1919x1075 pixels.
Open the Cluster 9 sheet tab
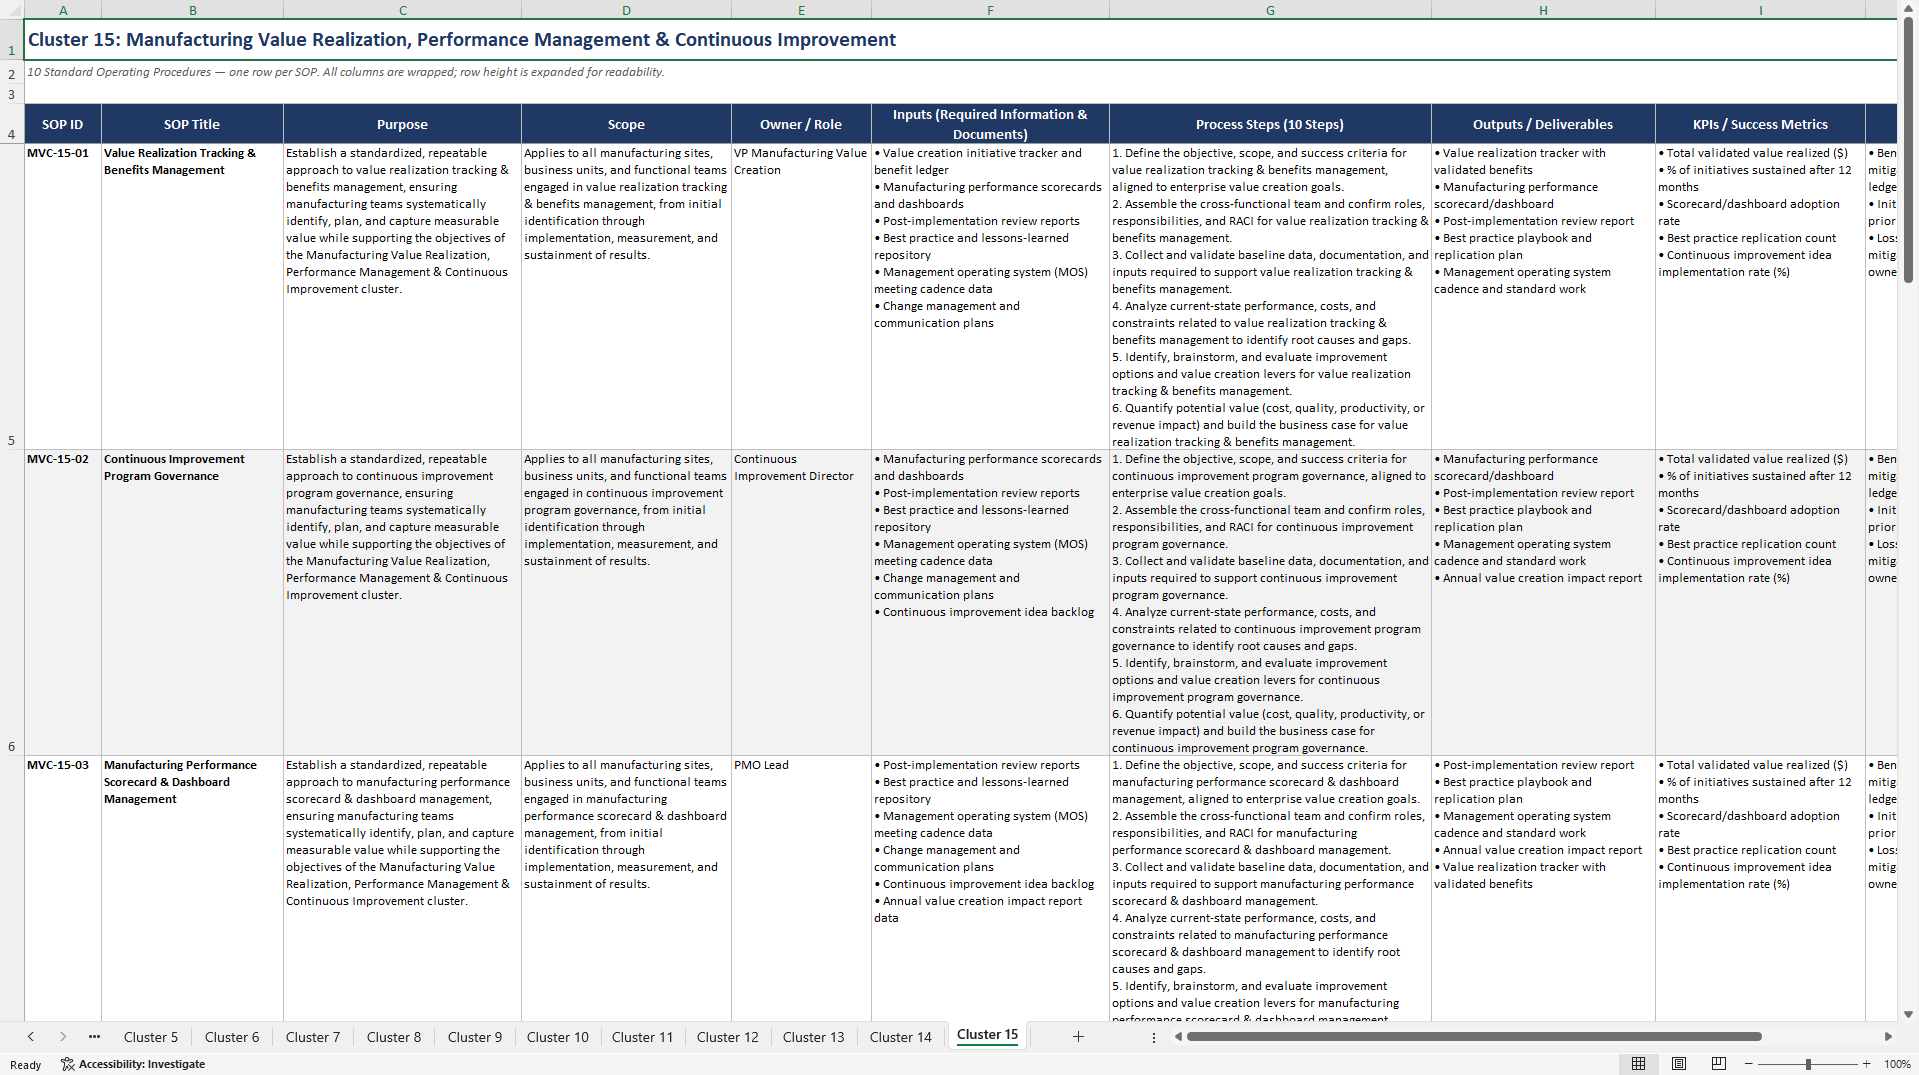475,1037
